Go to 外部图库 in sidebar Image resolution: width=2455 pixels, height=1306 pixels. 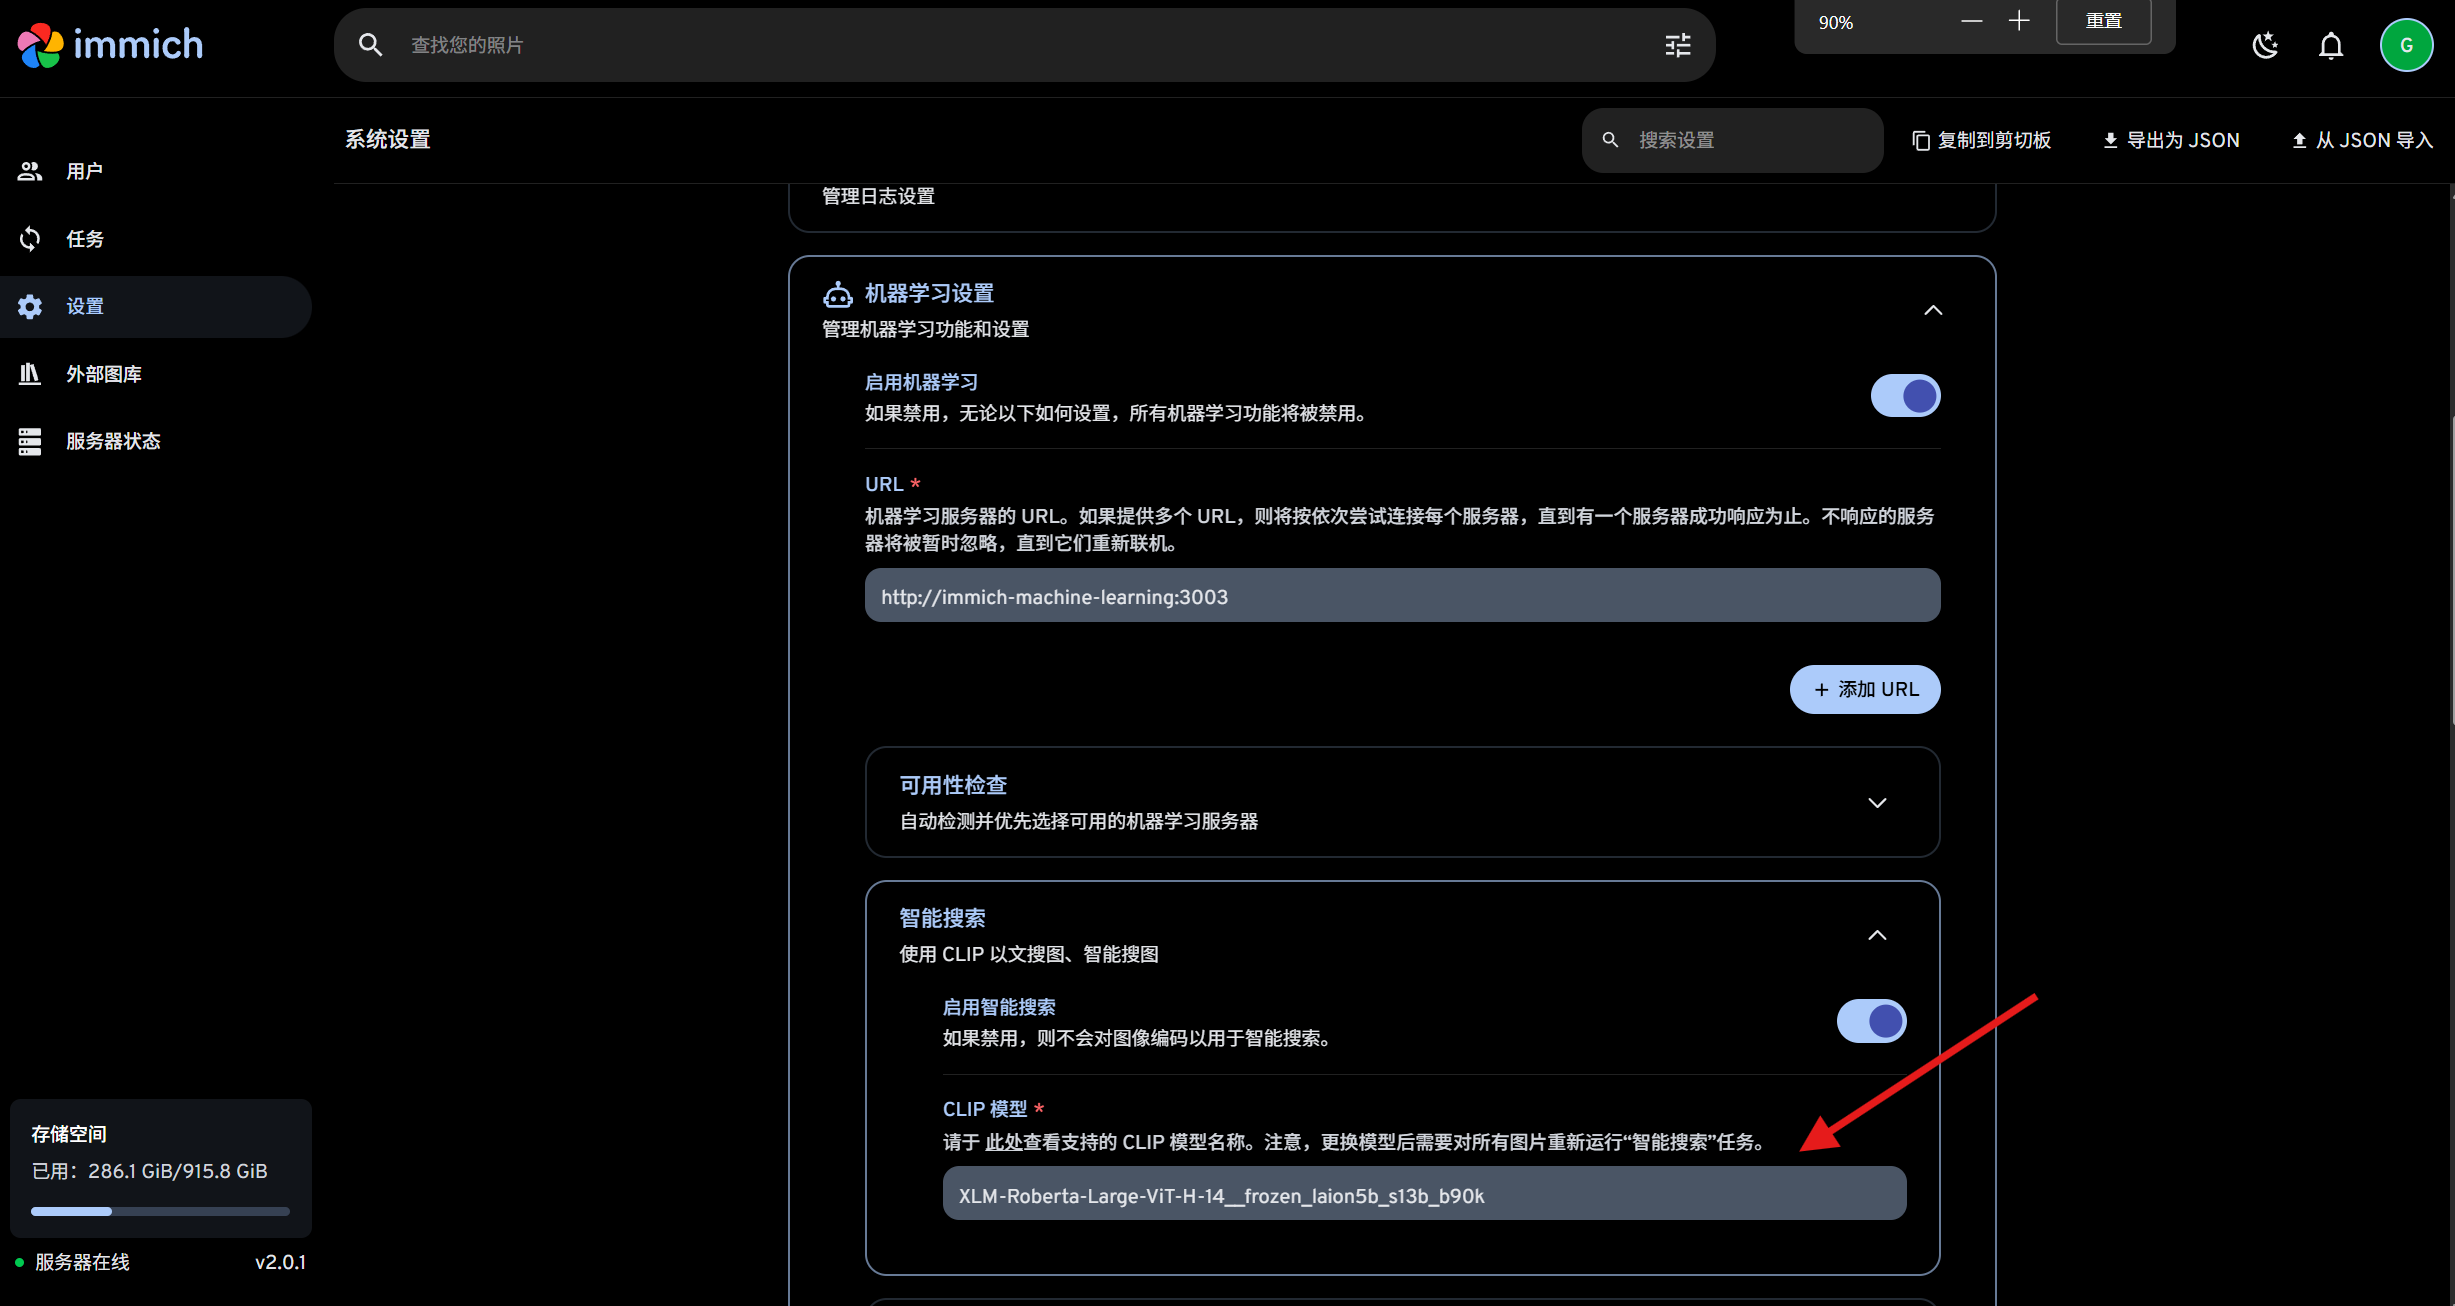coord(104,374)
